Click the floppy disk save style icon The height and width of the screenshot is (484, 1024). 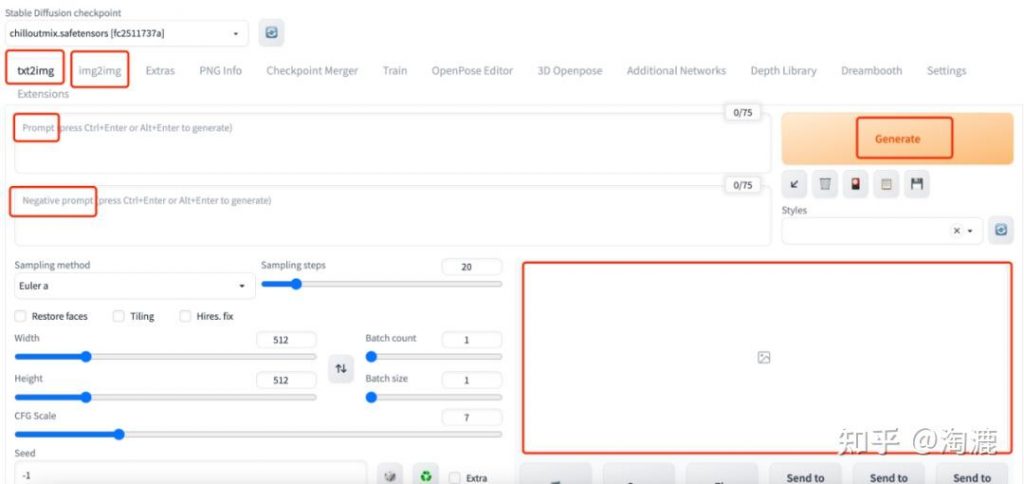coord(917,184)
